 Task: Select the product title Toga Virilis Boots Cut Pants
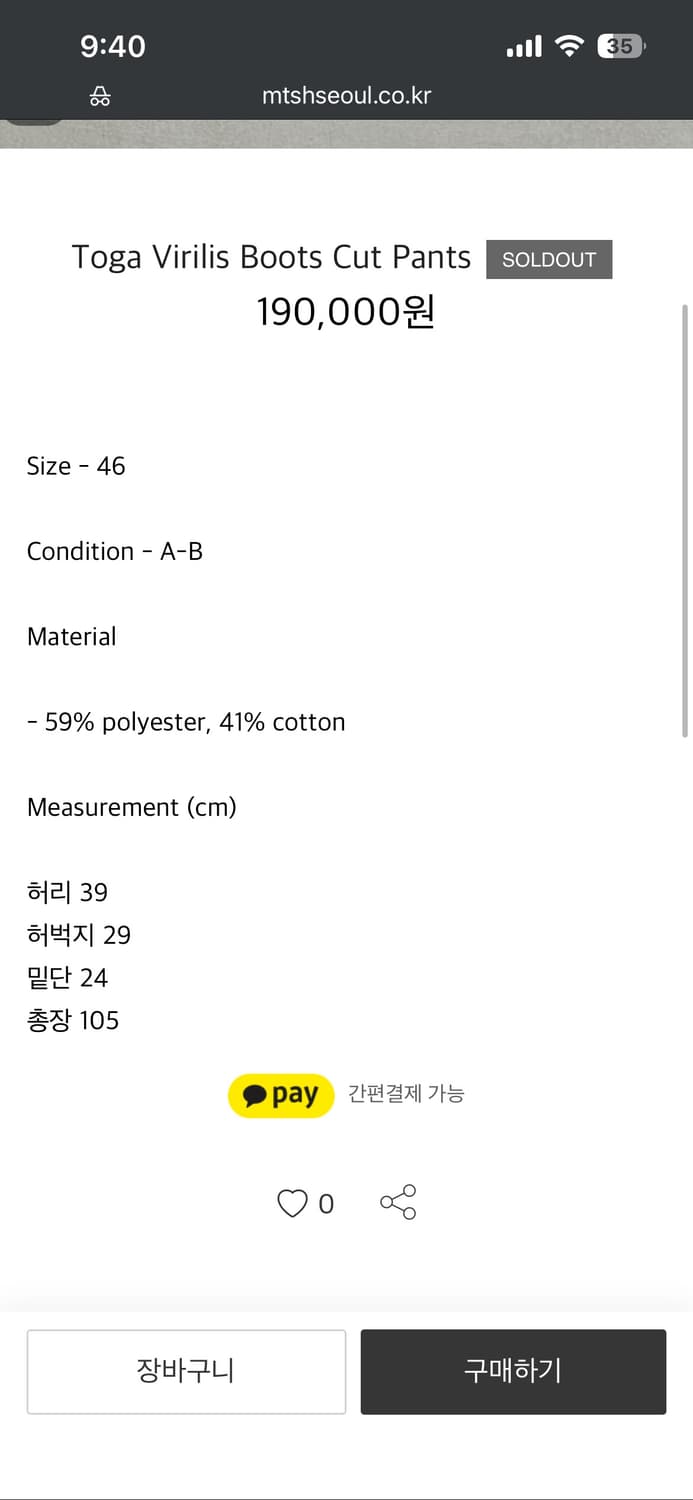[x=271, y=257]
